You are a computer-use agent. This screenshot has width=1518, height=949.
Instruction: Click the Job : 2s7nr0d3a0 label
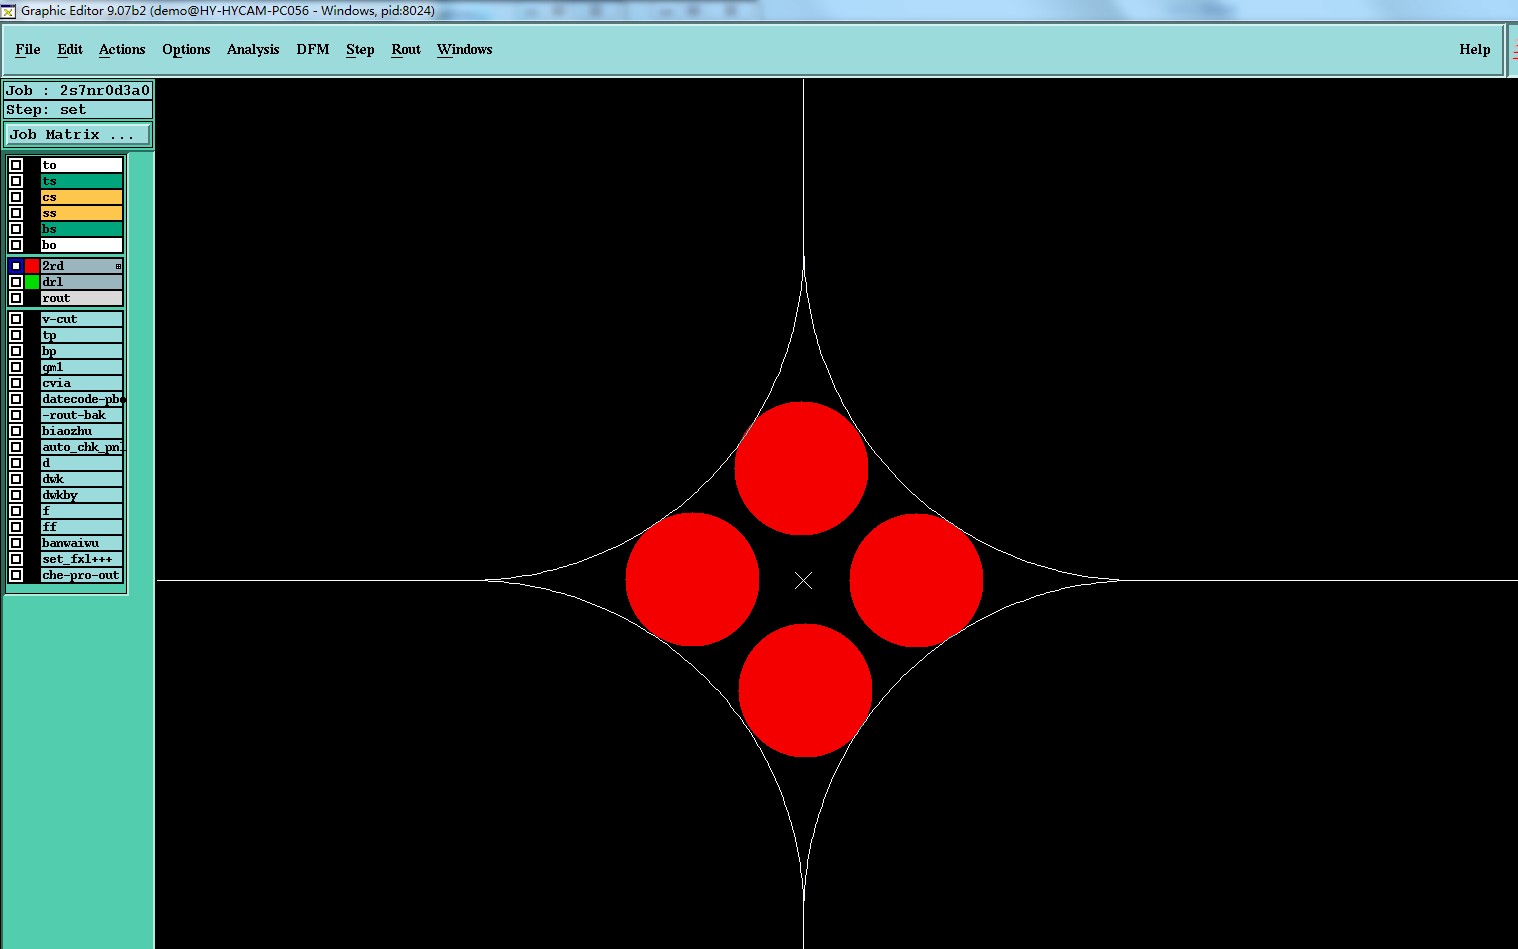point(78,90)
